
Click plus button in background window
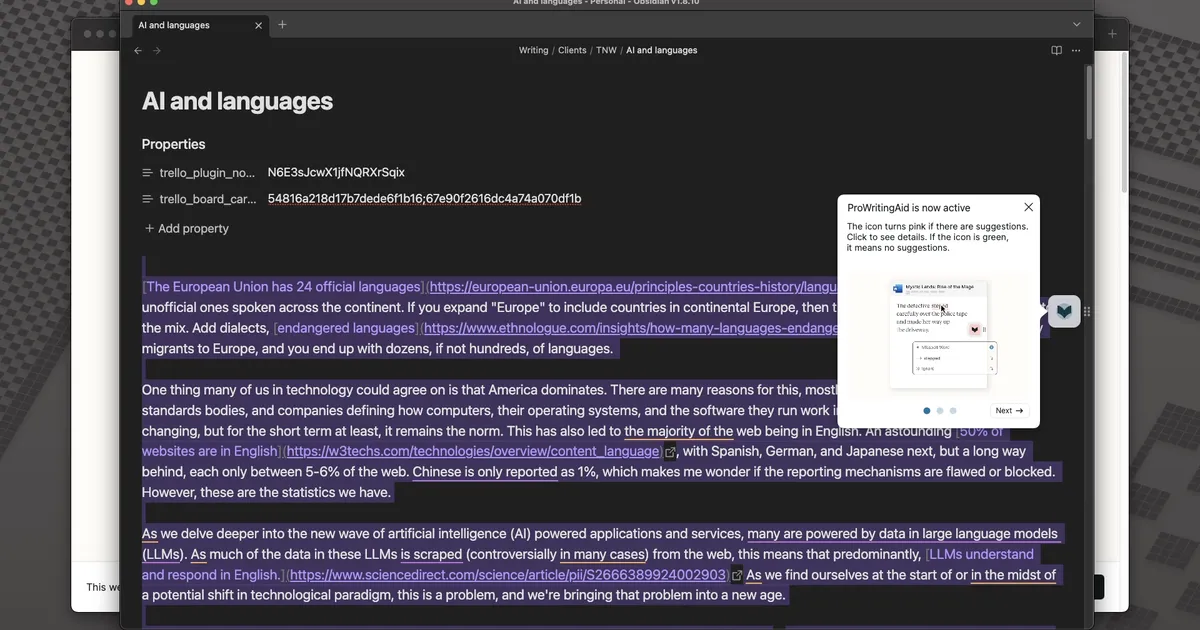pos(1112,34)
